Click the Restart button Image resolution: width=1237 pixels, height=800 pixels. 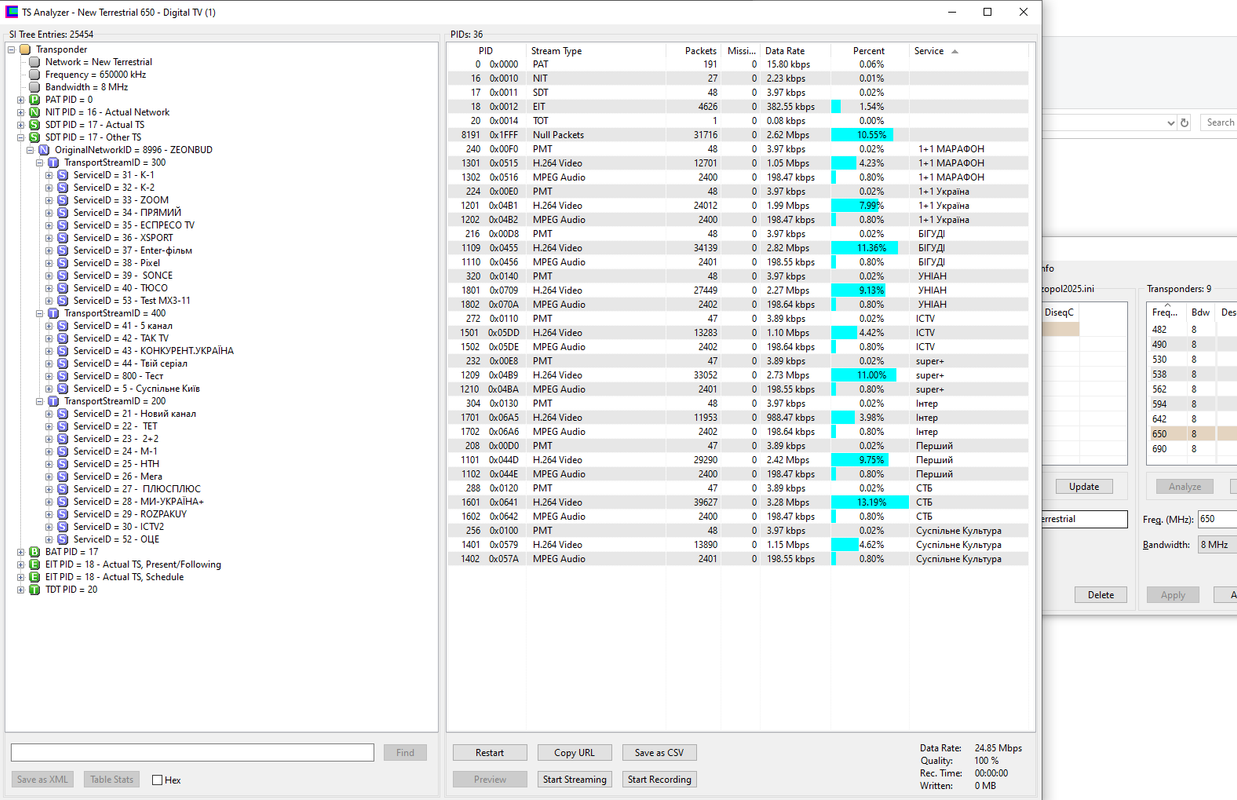pos(489,752)
